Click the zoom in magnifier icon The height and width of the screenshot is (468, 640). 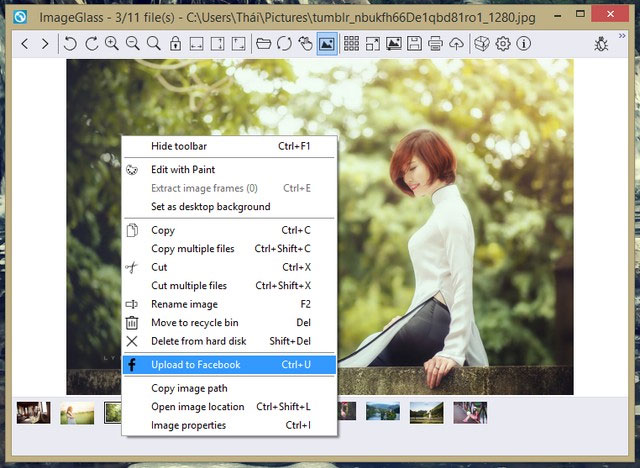tap(112, 43)
